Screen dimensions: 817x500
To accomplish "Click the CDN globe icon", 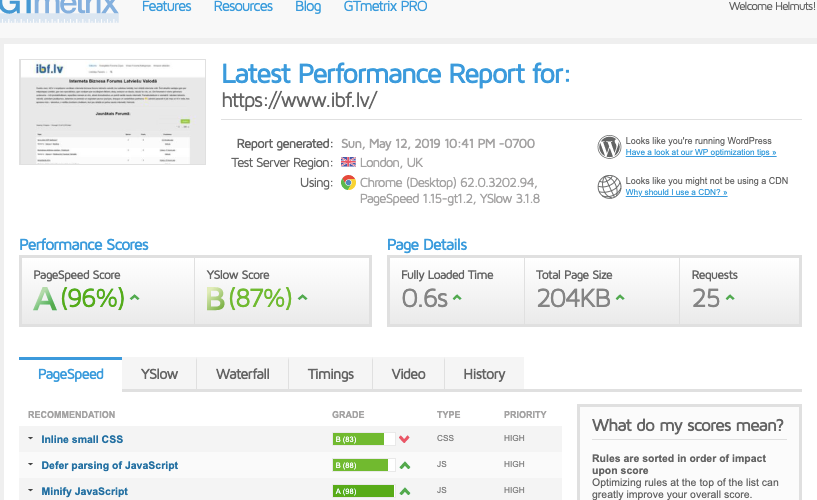I will pos(609,186).
